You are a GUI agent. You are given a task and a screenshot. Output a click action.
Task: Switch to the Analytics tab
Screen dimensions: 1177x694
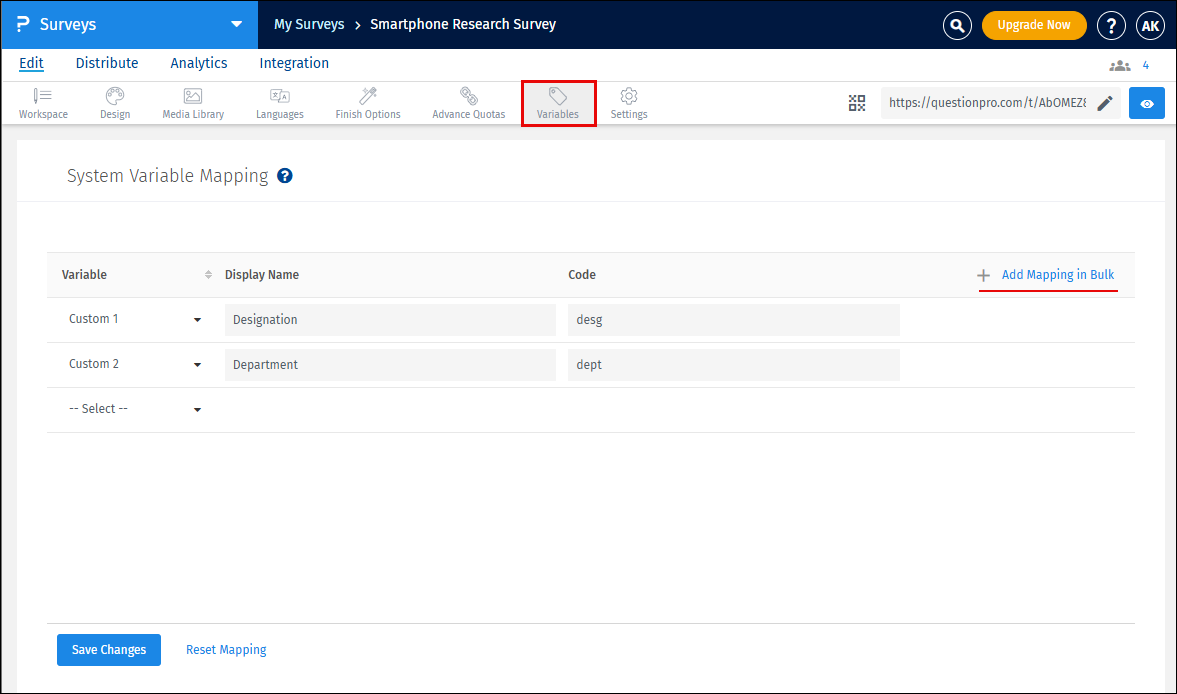(199, 63)
